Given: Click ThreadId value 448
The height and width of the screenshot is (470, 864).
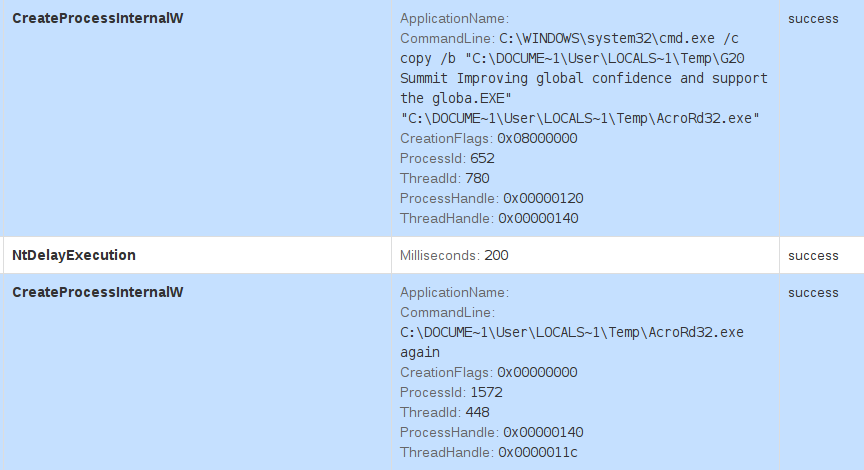Looking at the screenshot, I should tap(477, 412).
